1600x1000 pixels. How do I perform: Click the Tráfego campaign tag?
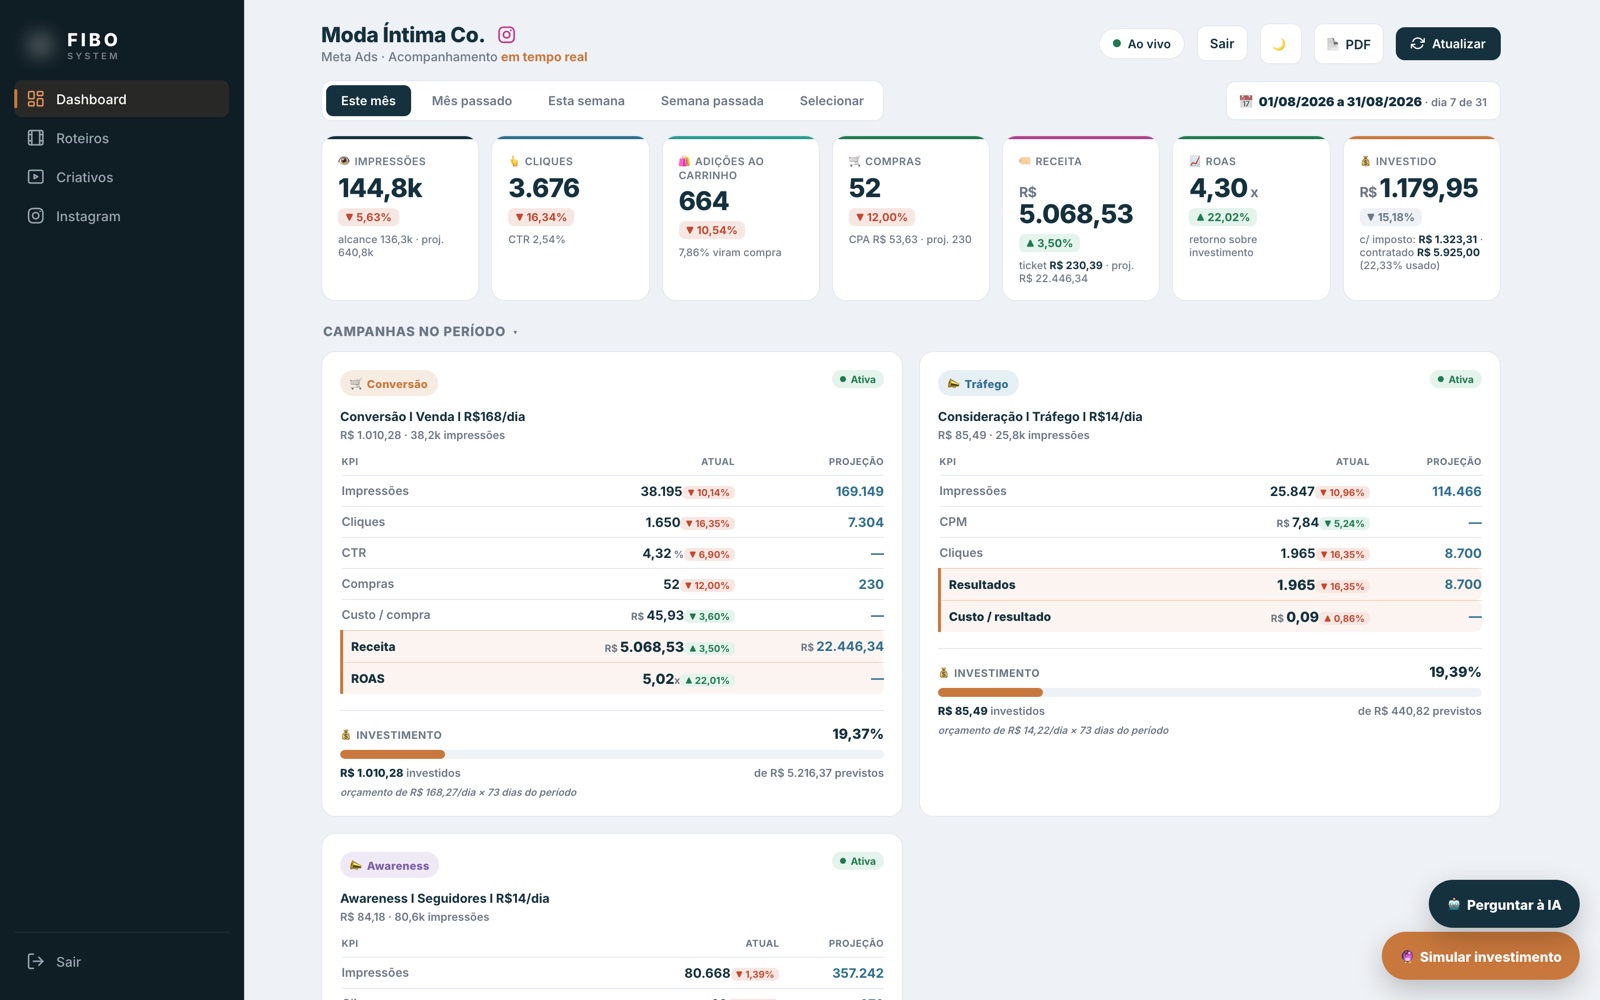point(978,384)
